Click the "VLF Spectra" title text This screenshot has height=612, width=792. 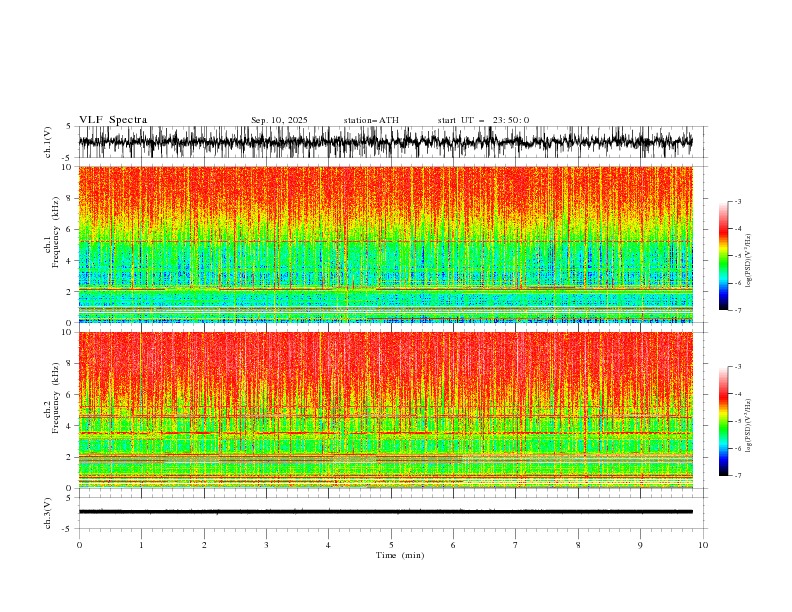point(113,120)
